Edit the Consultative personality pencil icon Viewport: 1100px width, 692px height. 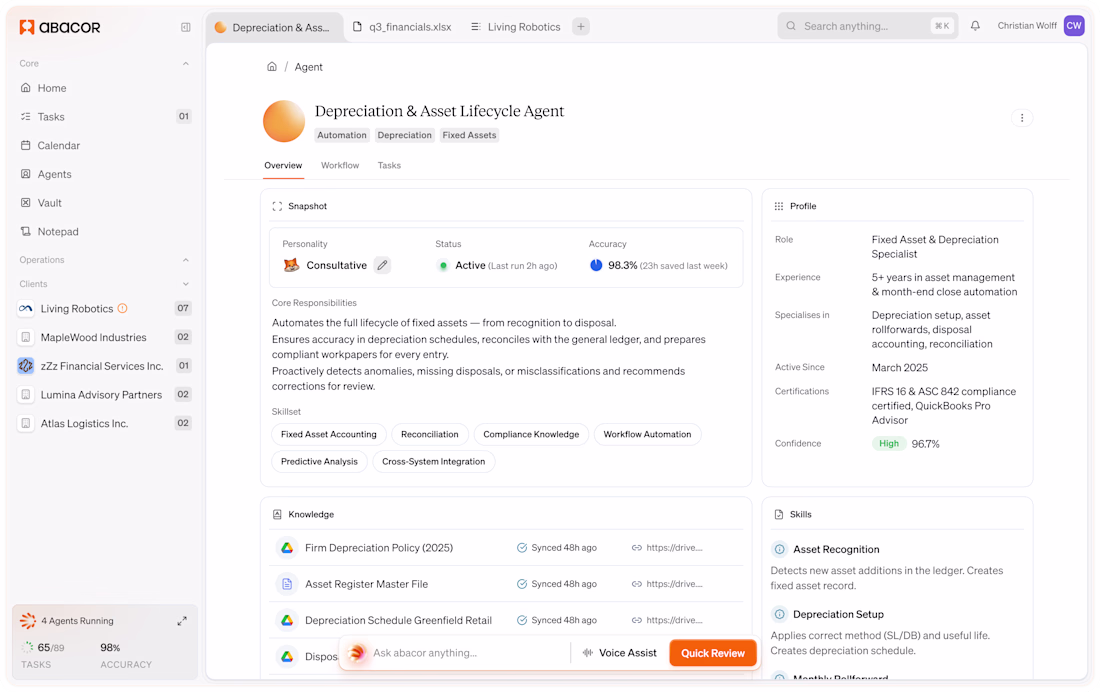click(x=382, y=265)
